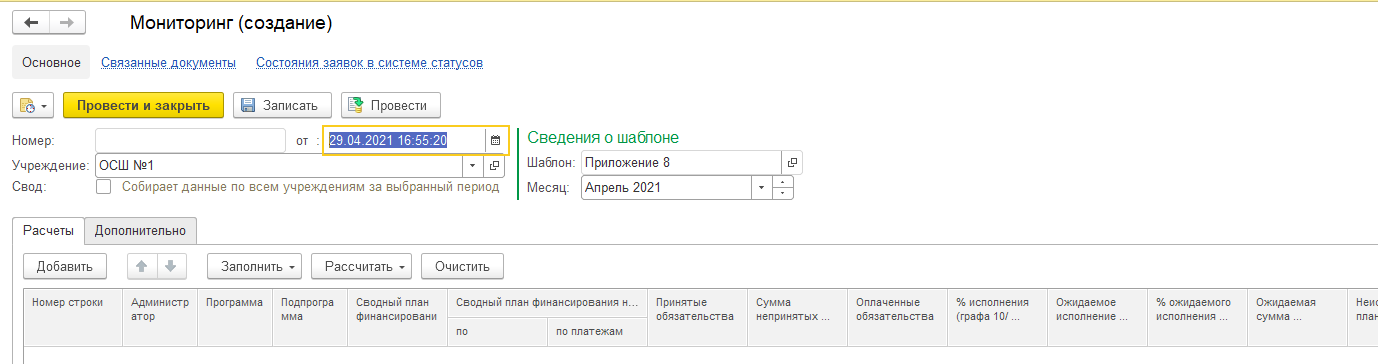The image size is (1378, 364).
Task: Open the Рассчитать dropdown menu
Action: point(362,267)
